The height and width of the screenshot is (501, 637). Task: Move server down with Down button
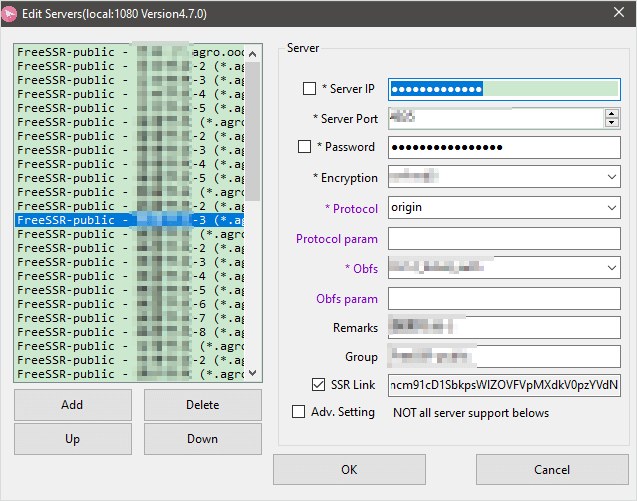[202, 439]
